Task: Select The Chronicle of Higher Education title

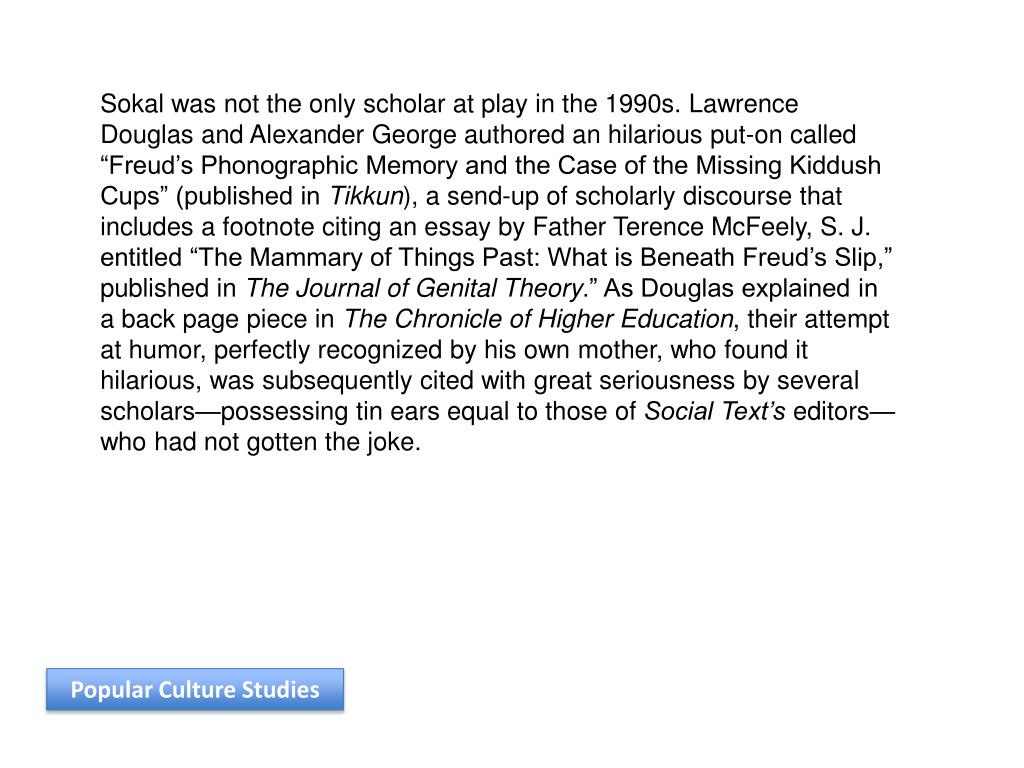Action: click(x=538, y=319)
